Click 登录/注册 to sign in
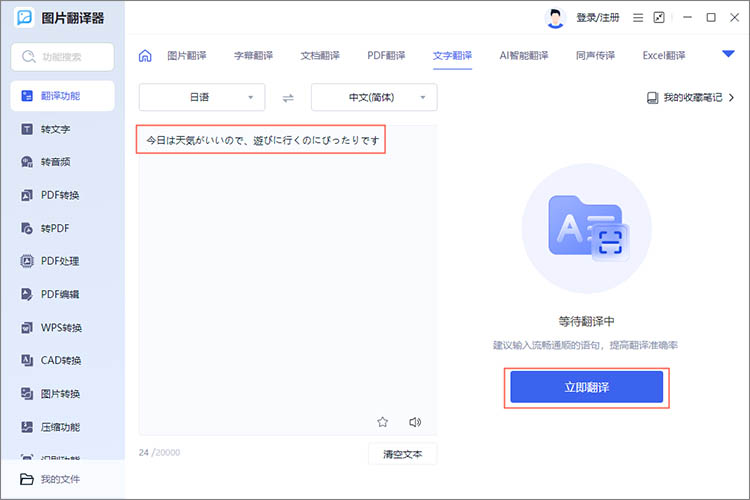Image resolution: width=750 pixels, height=500 pixels. click(597, 18)
